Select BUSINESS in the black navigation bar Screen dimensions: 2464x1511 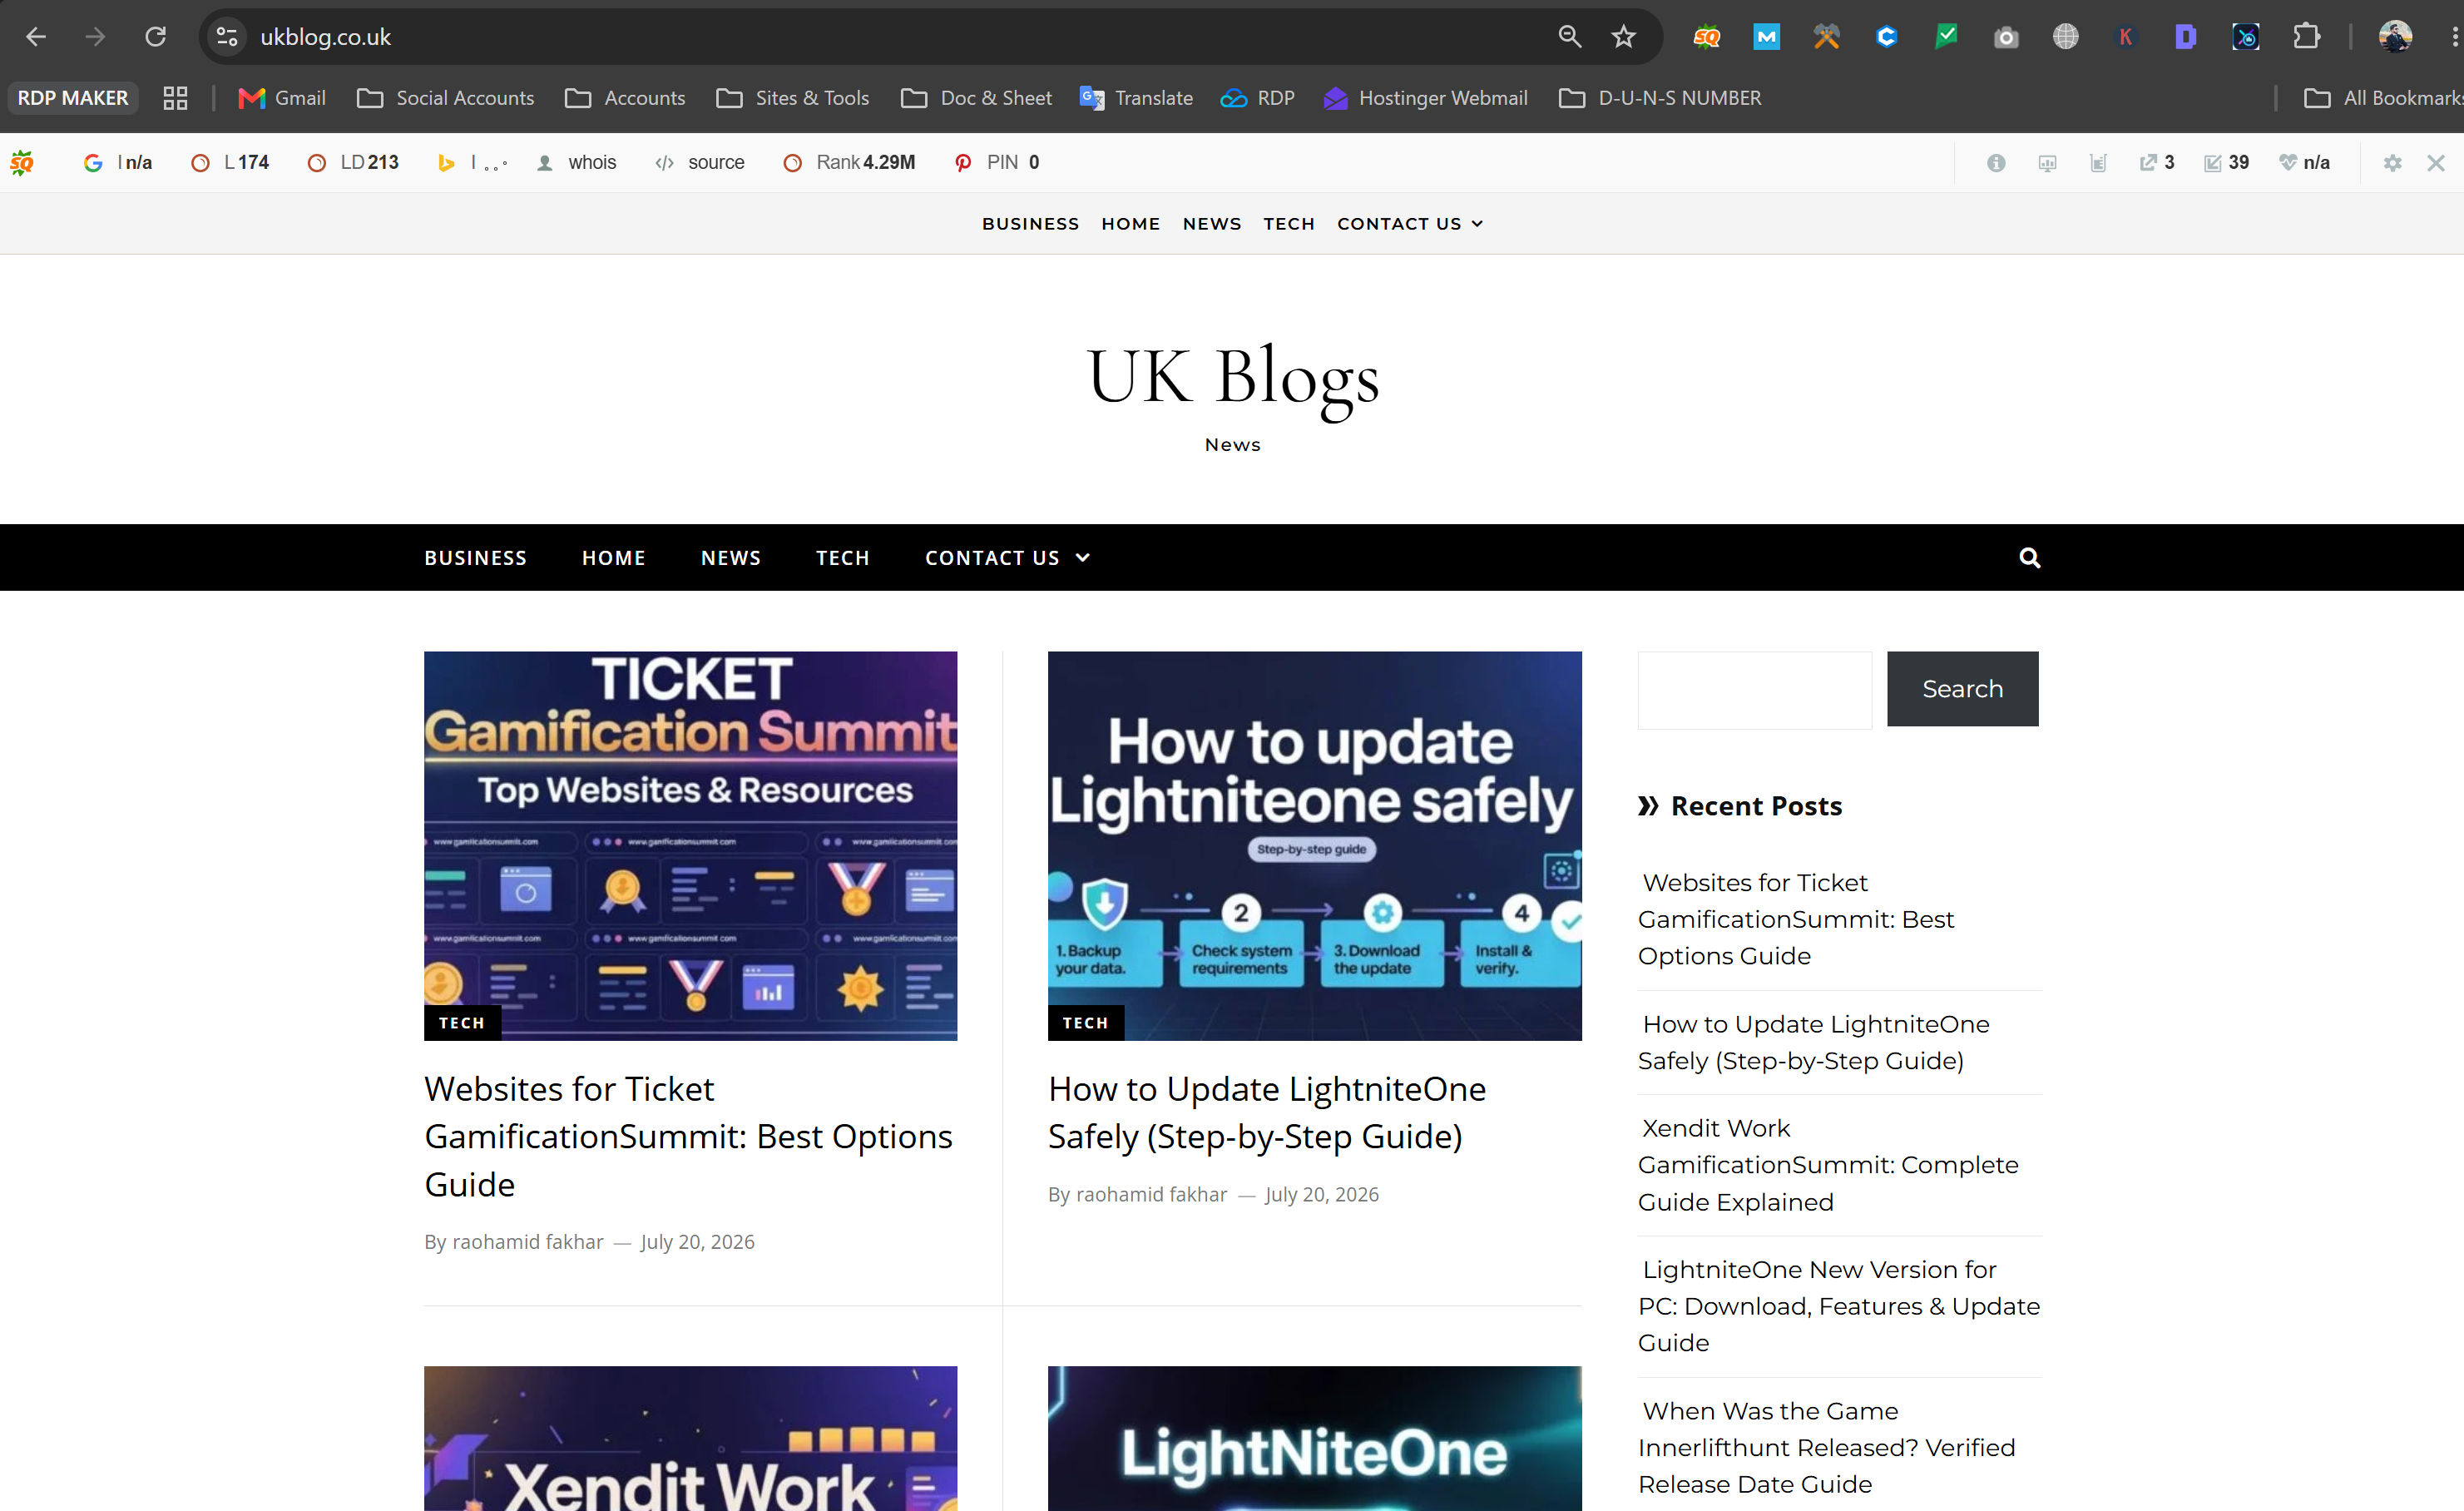coord(475,558)
